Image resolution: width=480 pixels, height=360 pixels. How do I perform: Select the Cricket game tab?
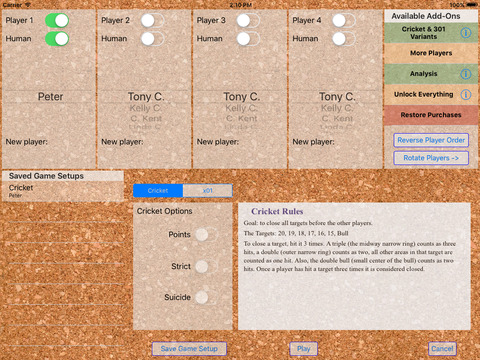158,191
